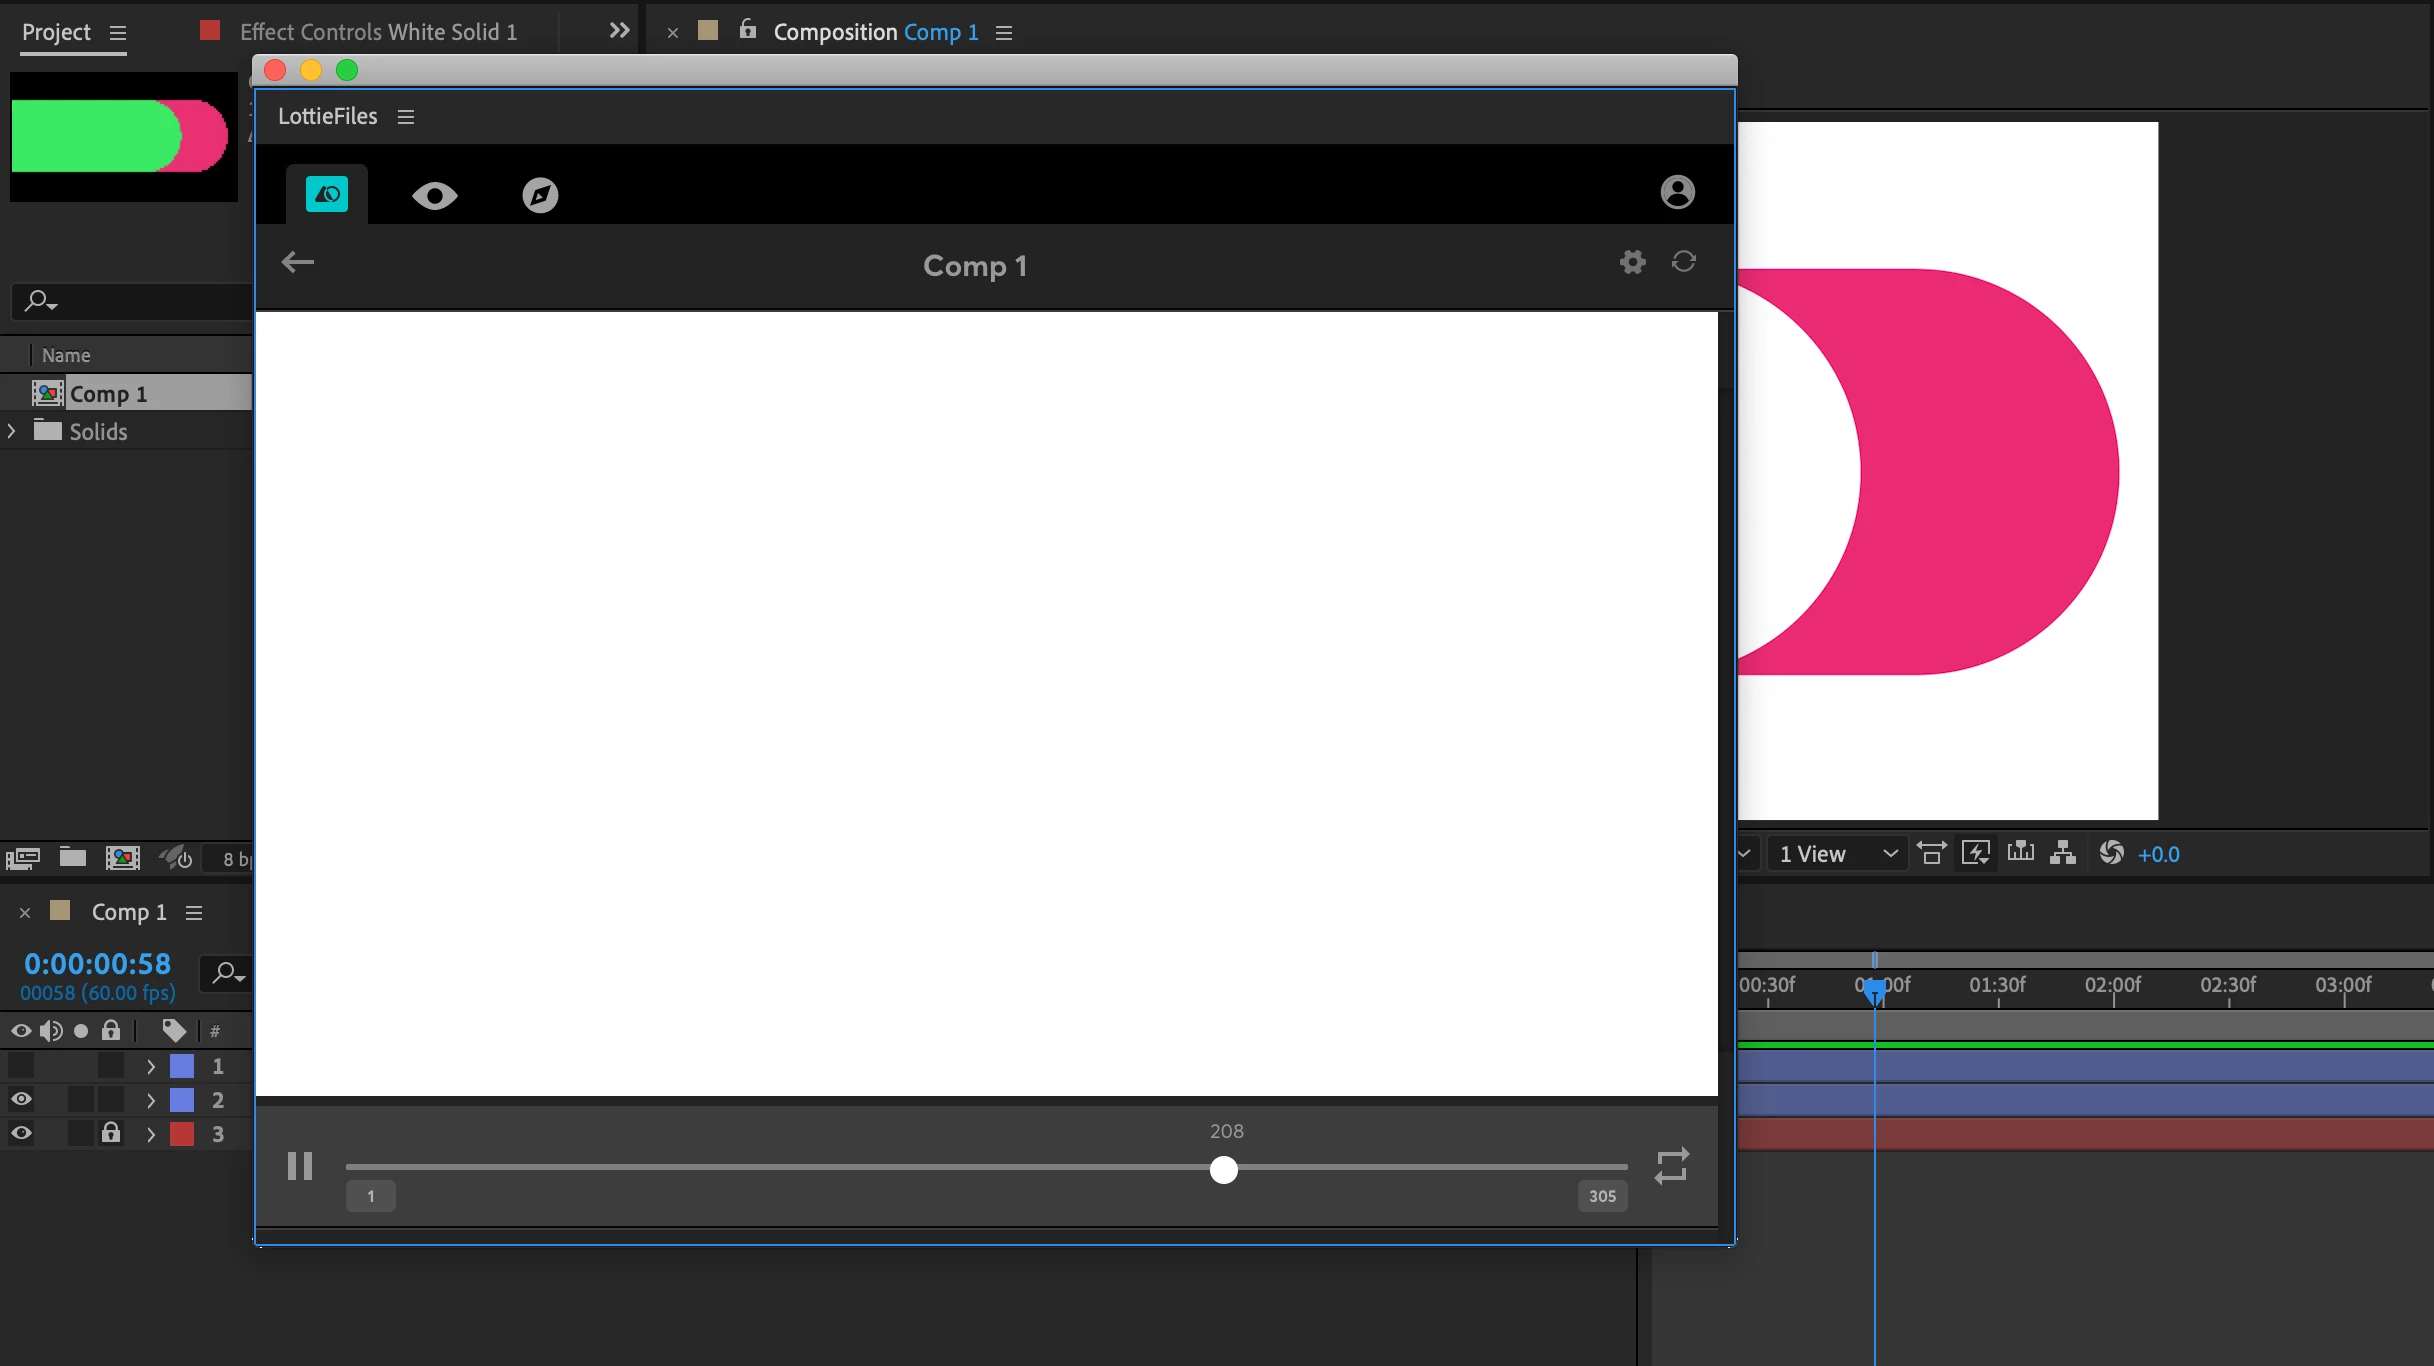Open the 1 View layout dropdown

[x=1837, y=854]
